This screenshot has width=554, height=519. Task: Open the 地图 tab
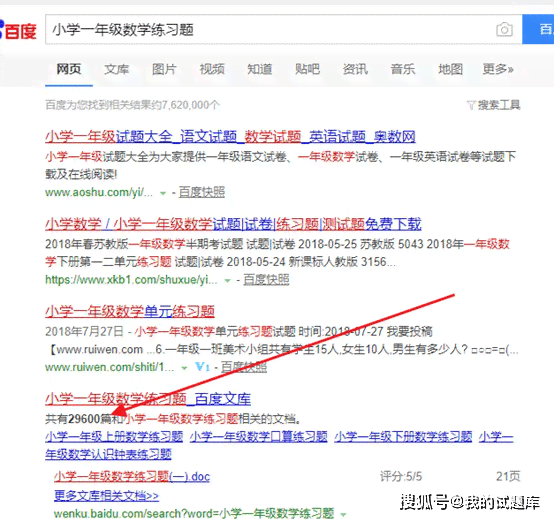[x=450, y=69]
